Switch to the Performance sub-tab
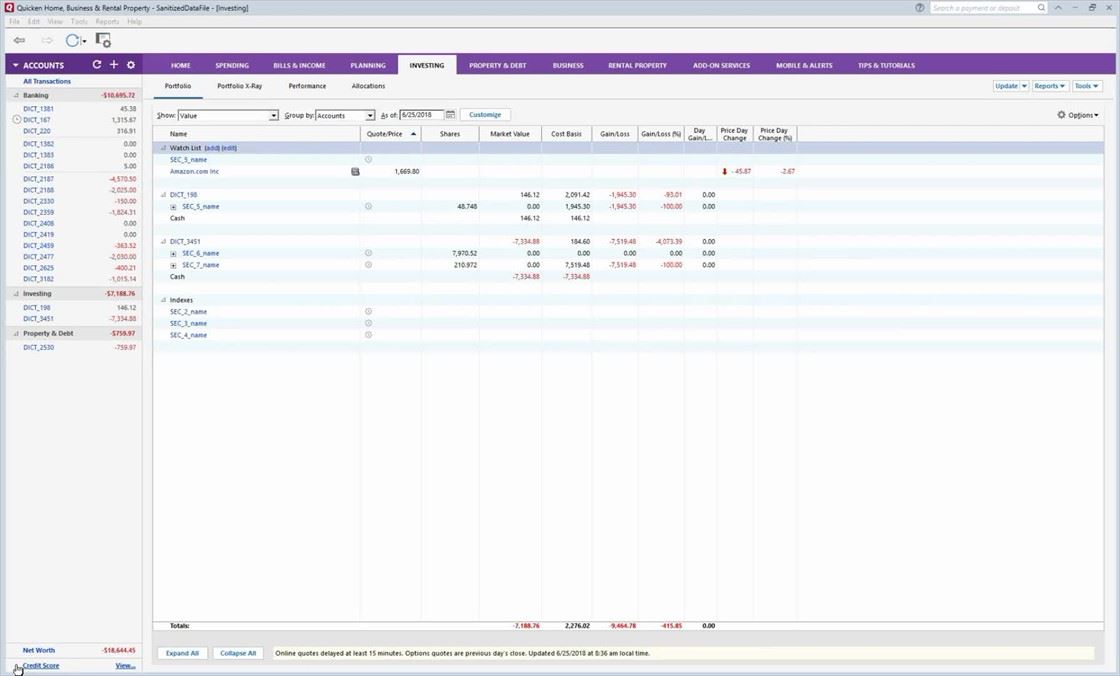The height and width of the screenshot is (676, 1120). click(x=307, y=86)
